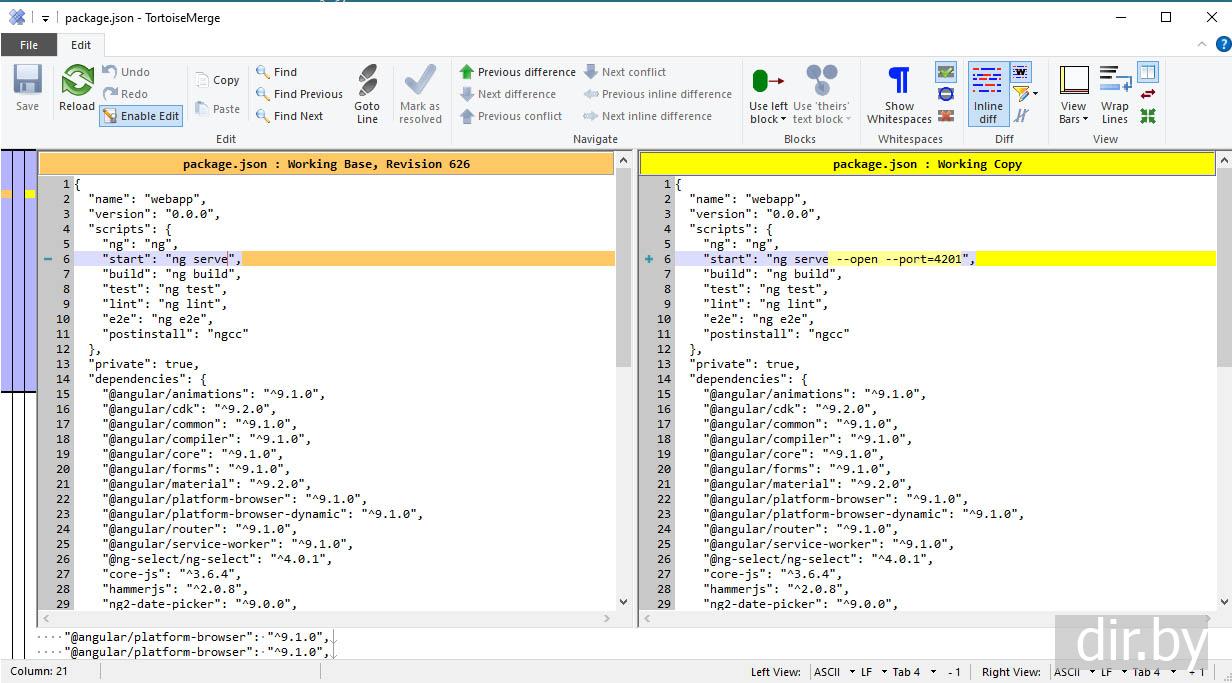
Task: Toggle Show Whitespaces
Action: [x=899, y=94]
